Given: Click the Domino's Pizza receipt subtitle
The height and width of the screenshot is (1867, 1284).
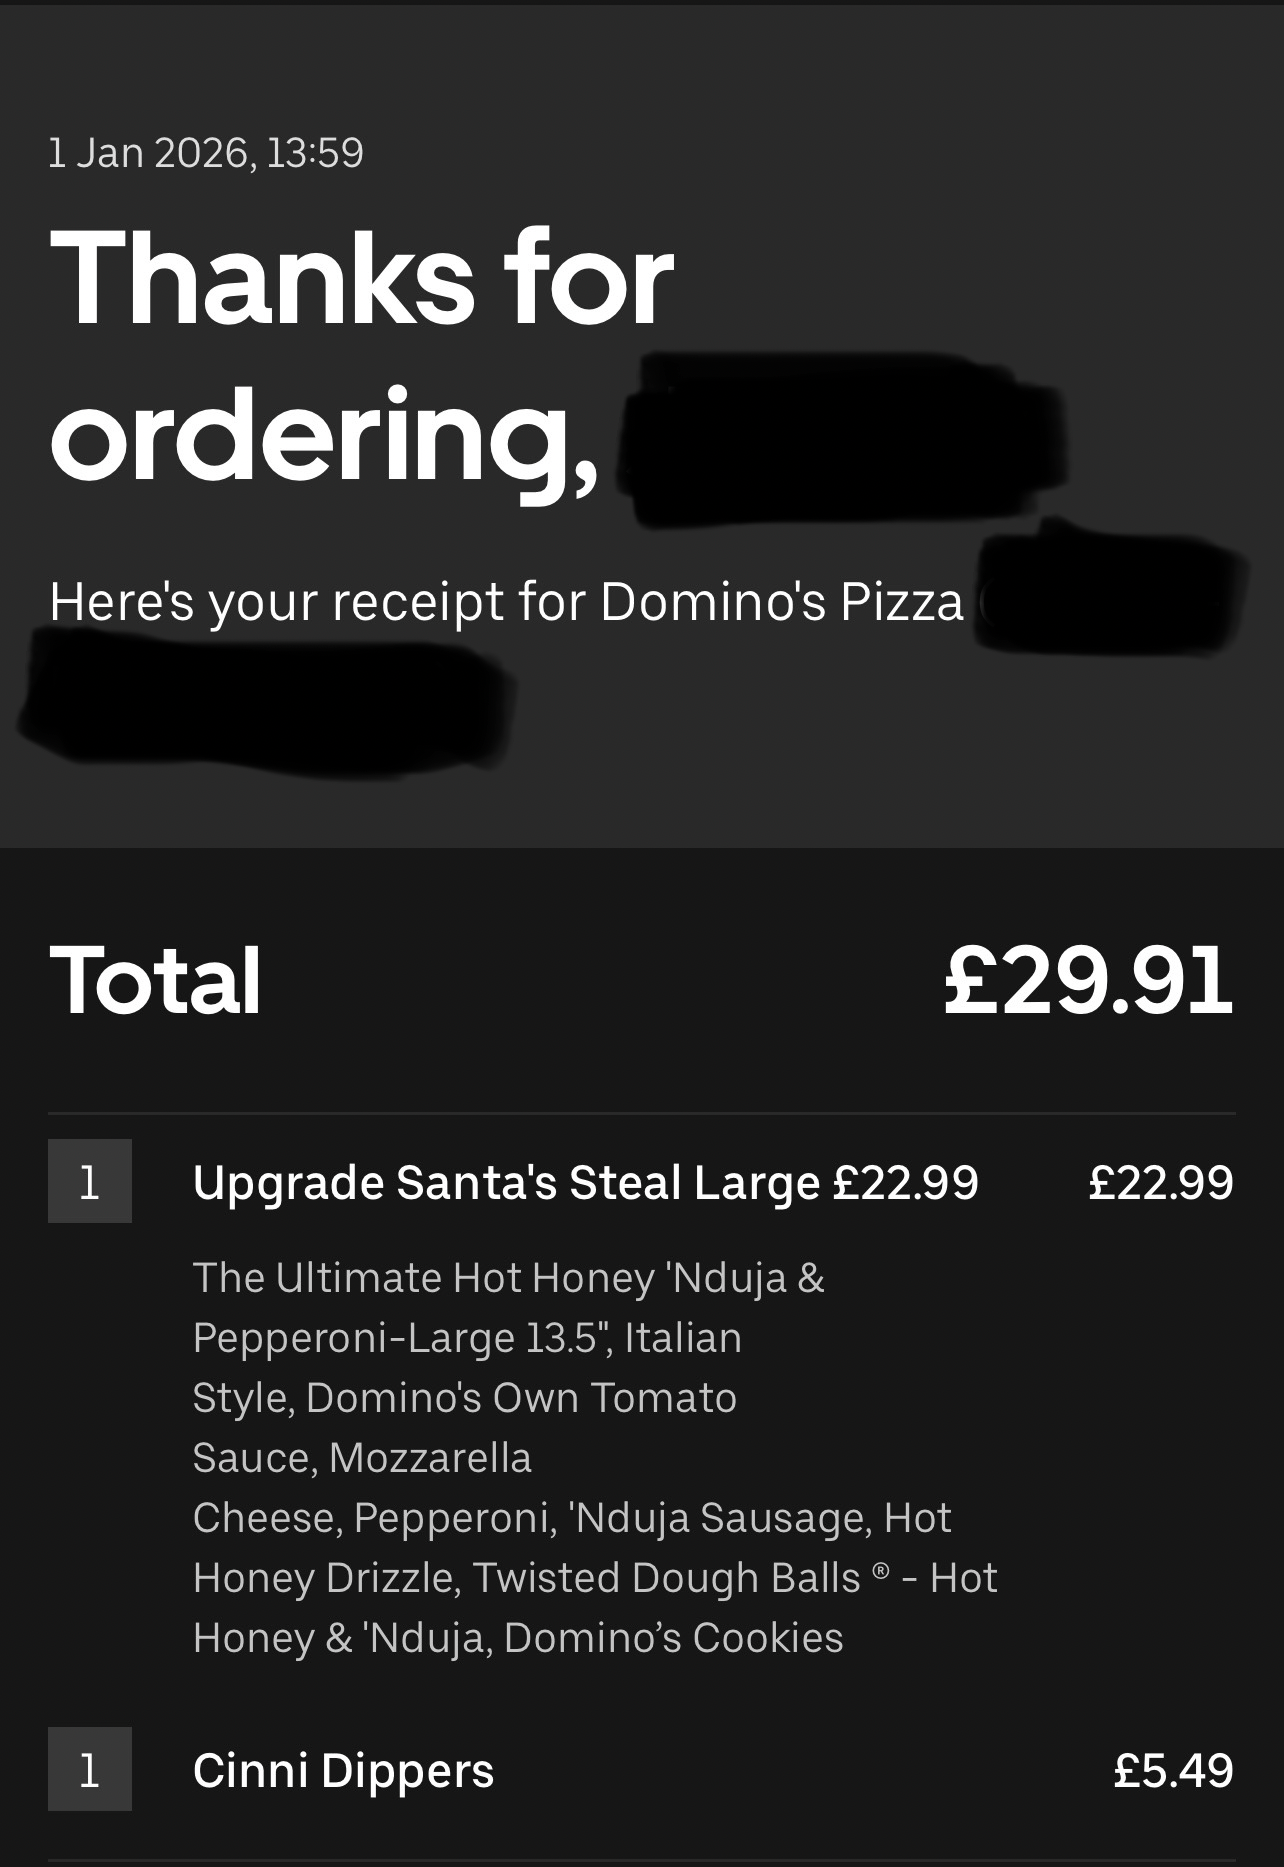Looking at the screenshot, I should pyautogui.click(x=506, y=602).
